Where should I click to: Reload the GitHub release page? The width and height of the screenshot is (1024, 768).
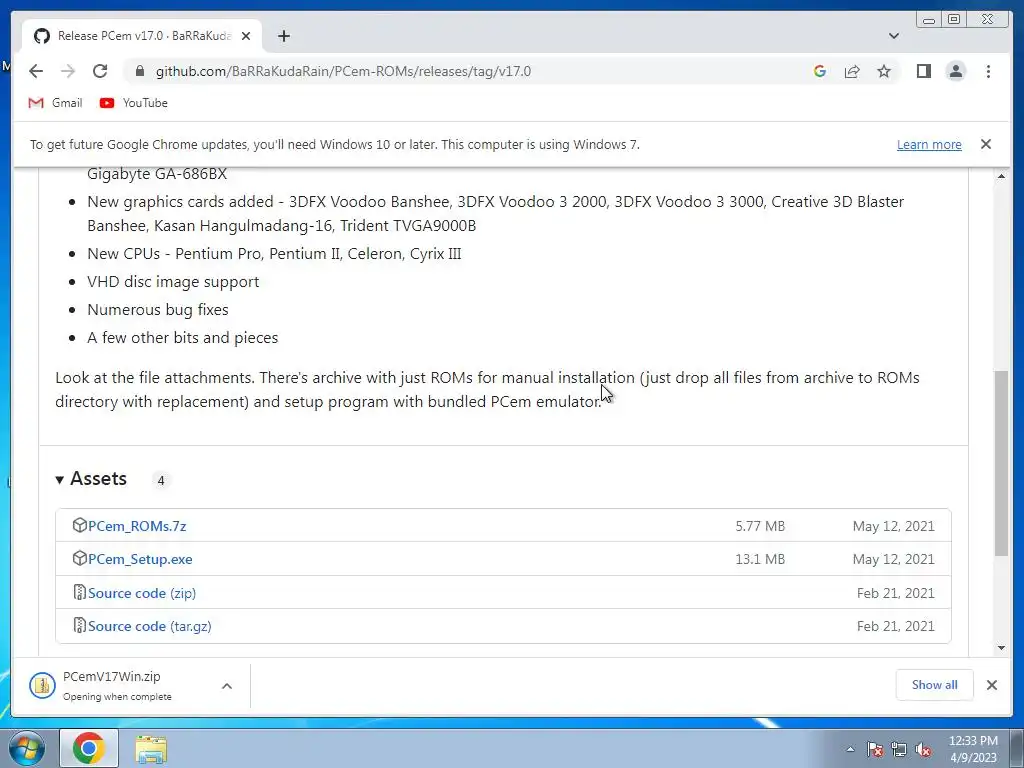[x=100, y=71]
